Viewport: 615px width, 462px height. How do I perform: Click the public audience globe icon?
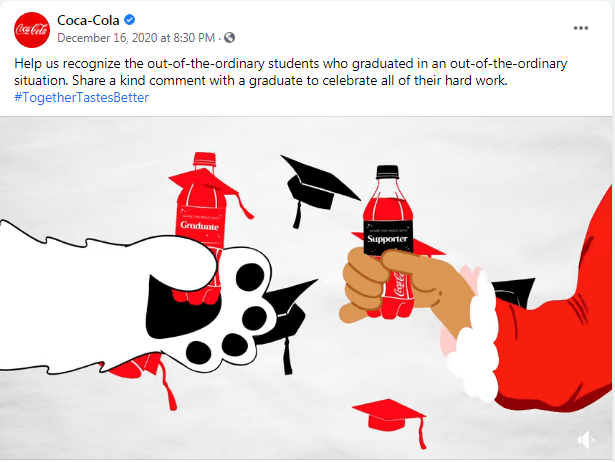[230, 38]
